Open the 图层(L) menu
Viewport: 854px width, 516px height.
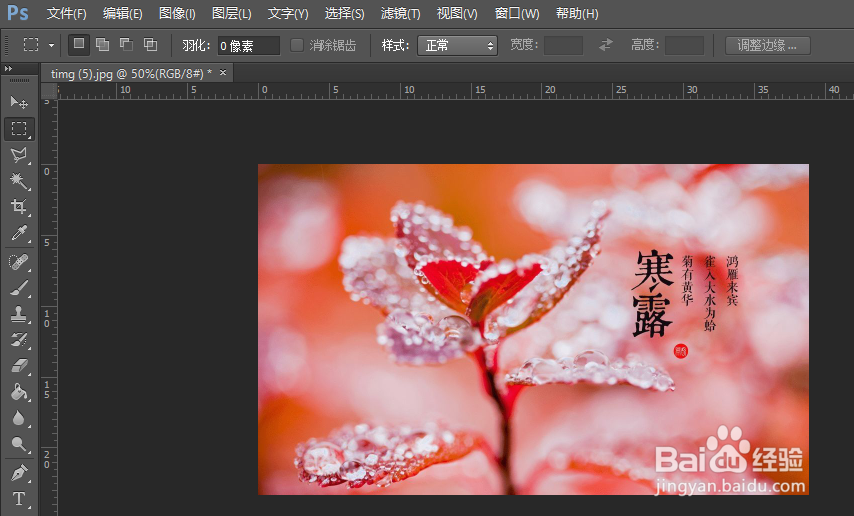[x=231, y=13]
